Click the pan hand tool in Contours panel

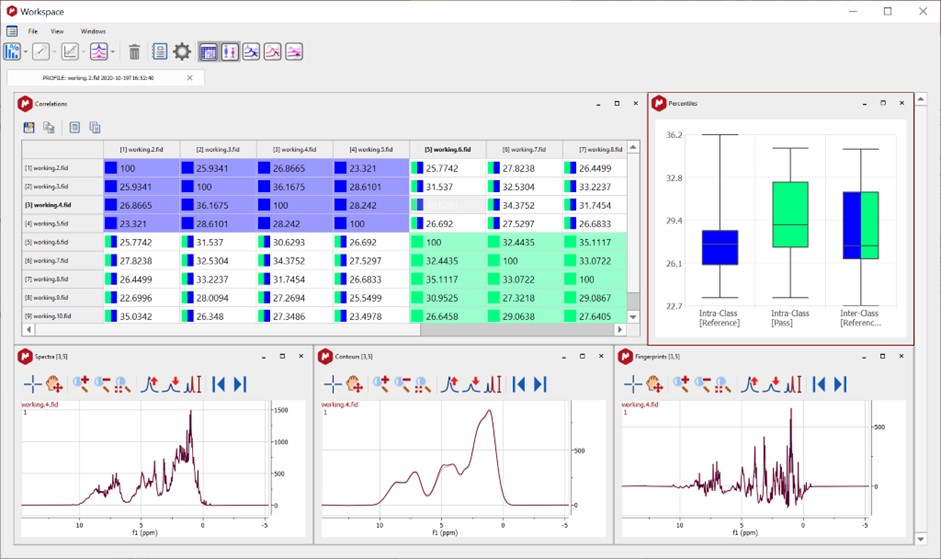(355, 384)
